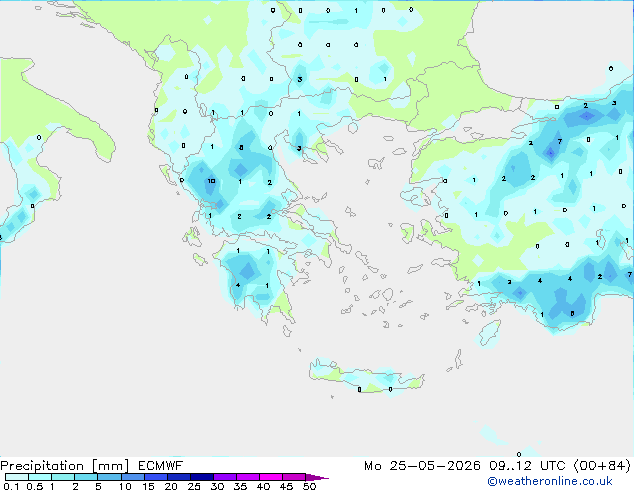The width and height of the screenshot is (634, 490).
Task: Select the 45–50 mm legend swatch
Action: coord(294,477)
